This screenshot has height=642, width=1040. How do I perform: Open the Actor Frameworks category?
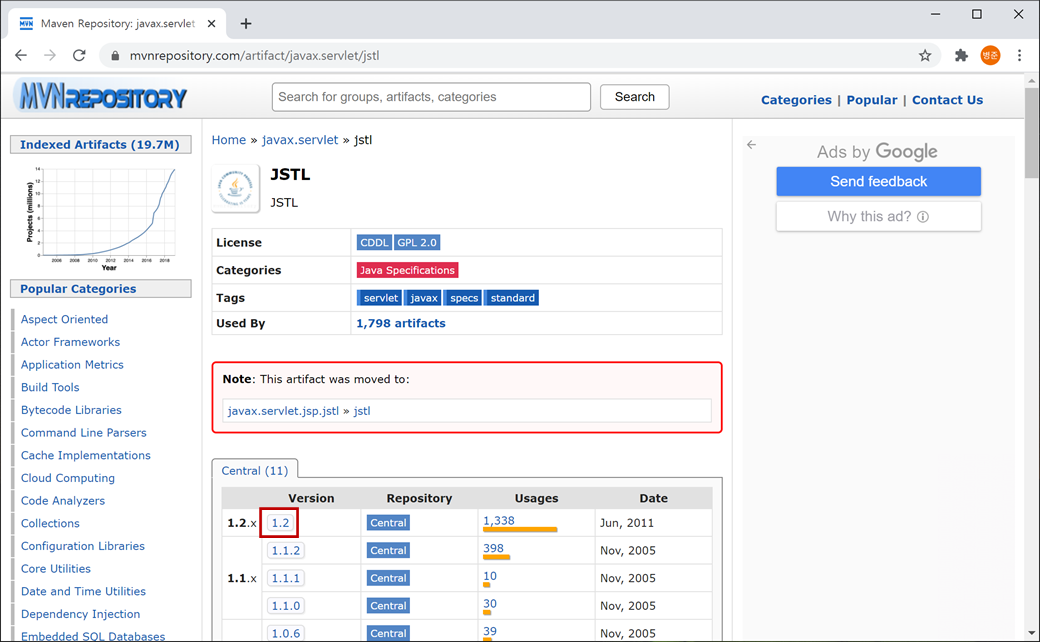tap(70, 342)
